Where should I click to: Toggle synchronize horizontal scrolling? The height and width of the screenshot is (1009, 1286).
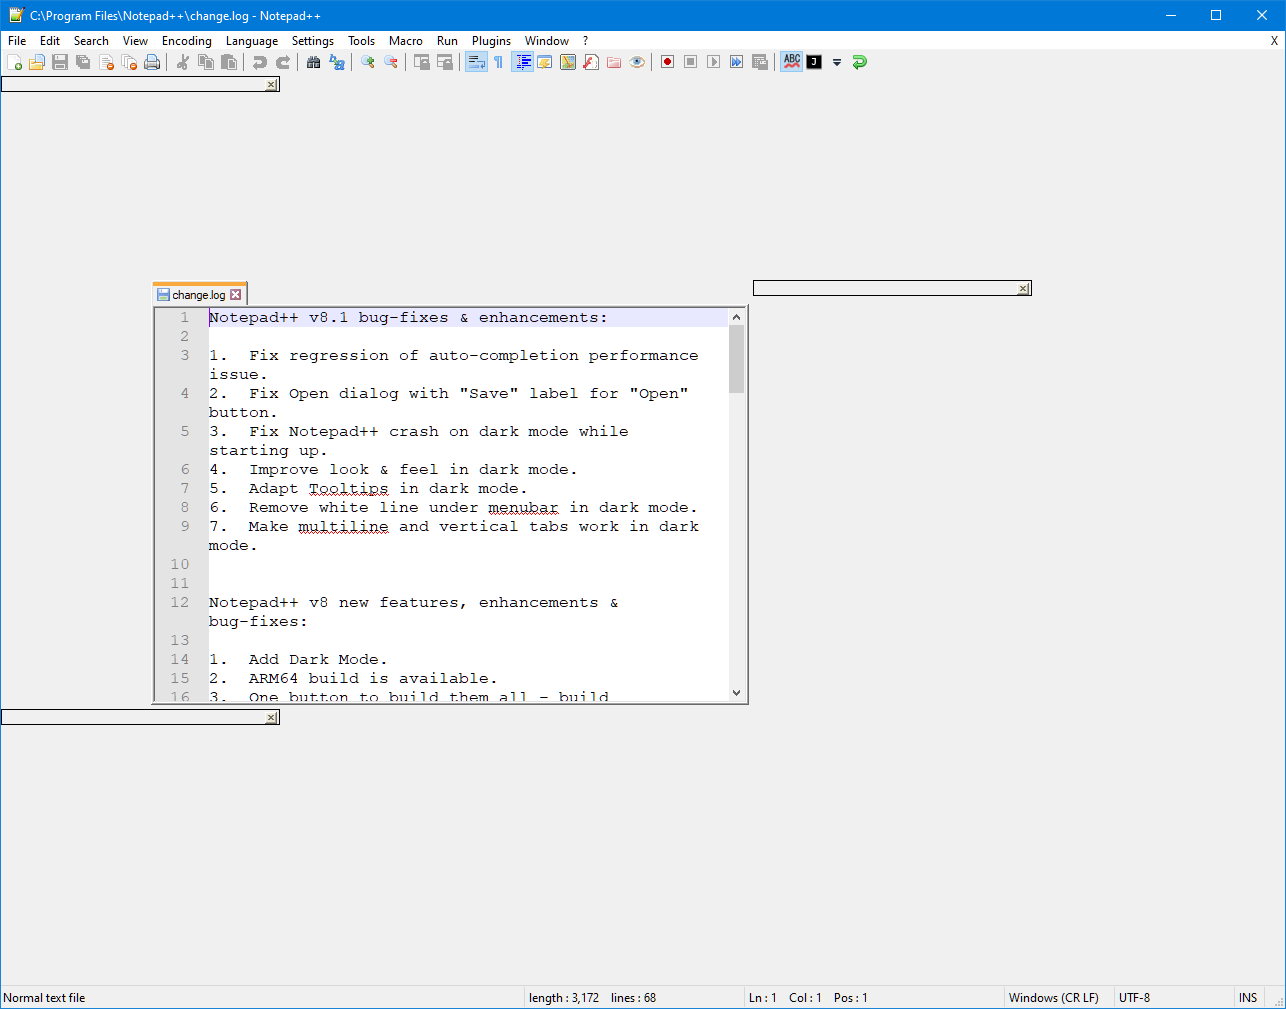tap(445, 62)
